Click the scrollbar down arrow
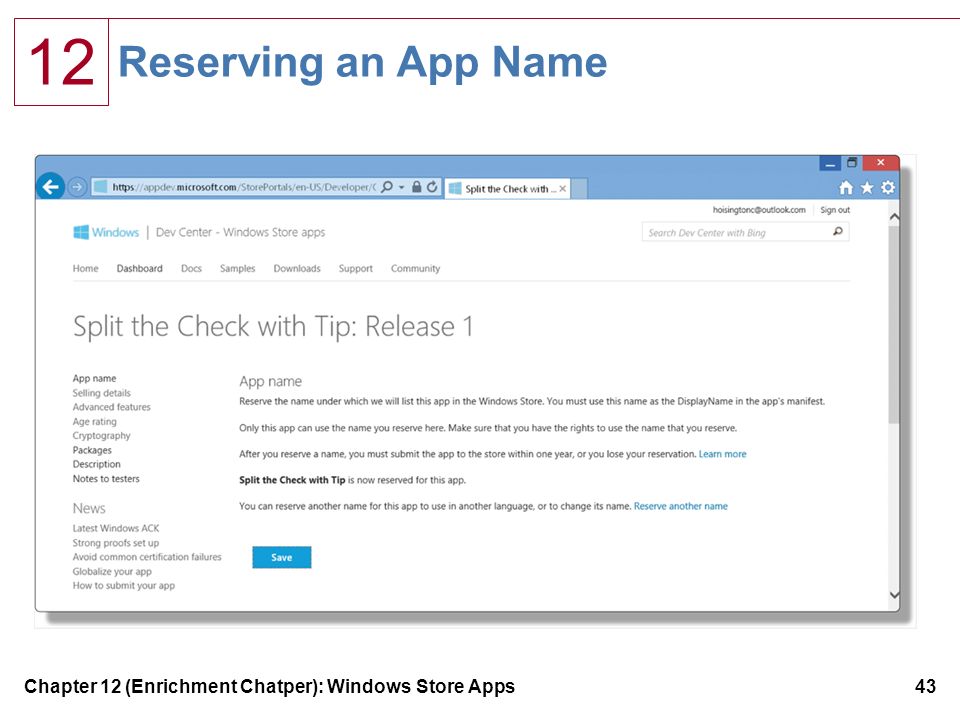 coord(894,594)
